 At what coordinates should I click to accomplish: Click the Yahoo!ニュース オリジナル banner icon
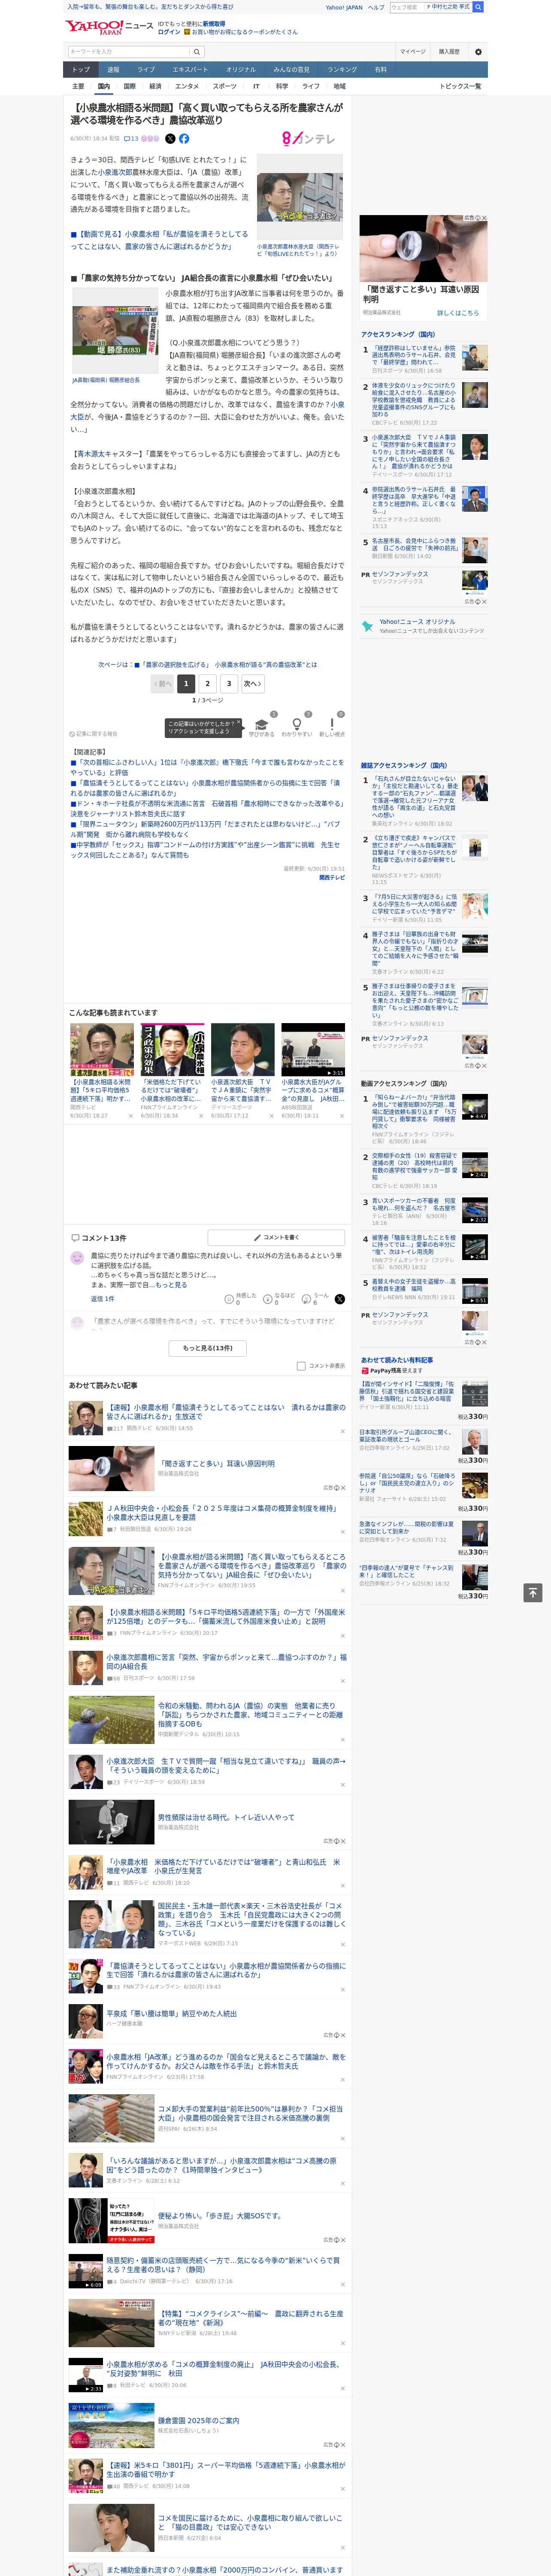(369, 627)
